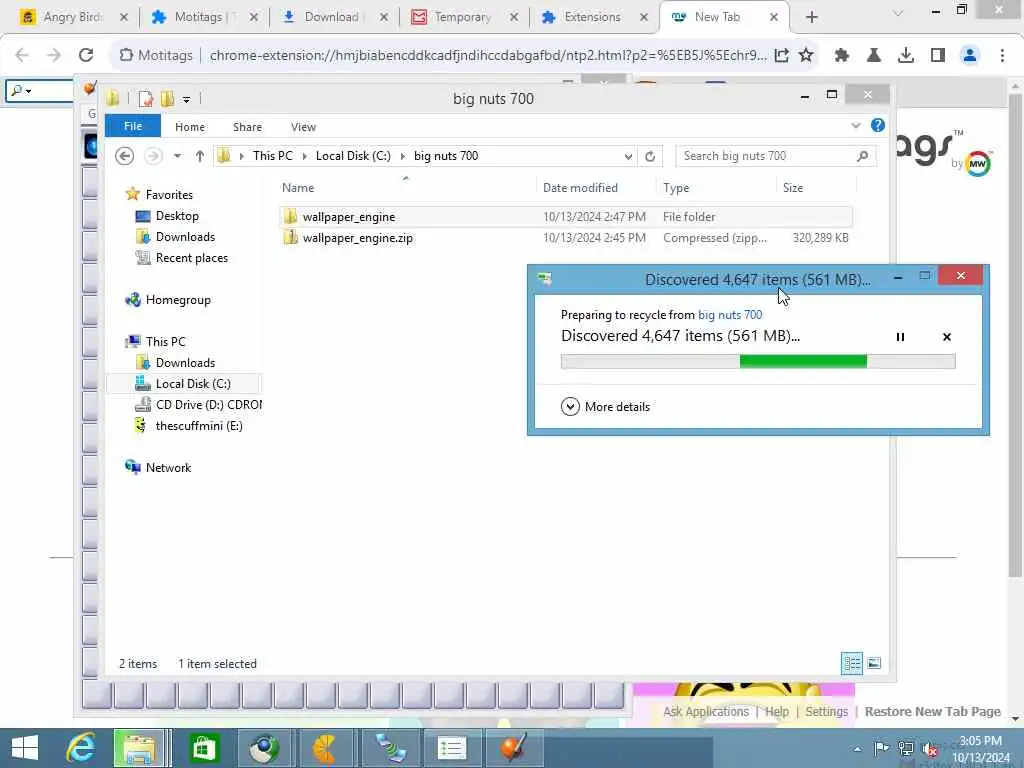Open recent locations dropdown arrow
The height and width of the screenshot is (768, 1024).
click(177, 156)
